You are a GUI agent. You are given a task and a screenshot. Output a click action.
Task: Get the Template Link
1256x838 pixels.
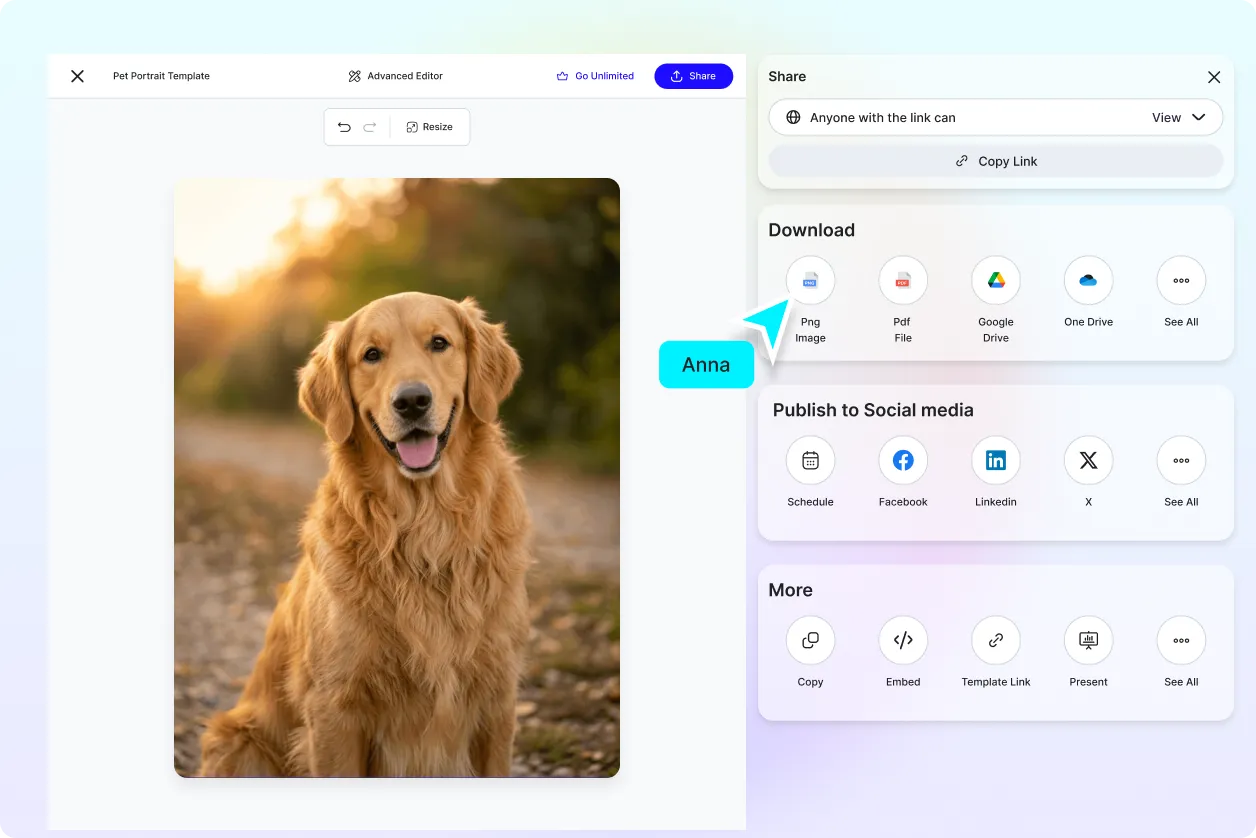point(996,641)
